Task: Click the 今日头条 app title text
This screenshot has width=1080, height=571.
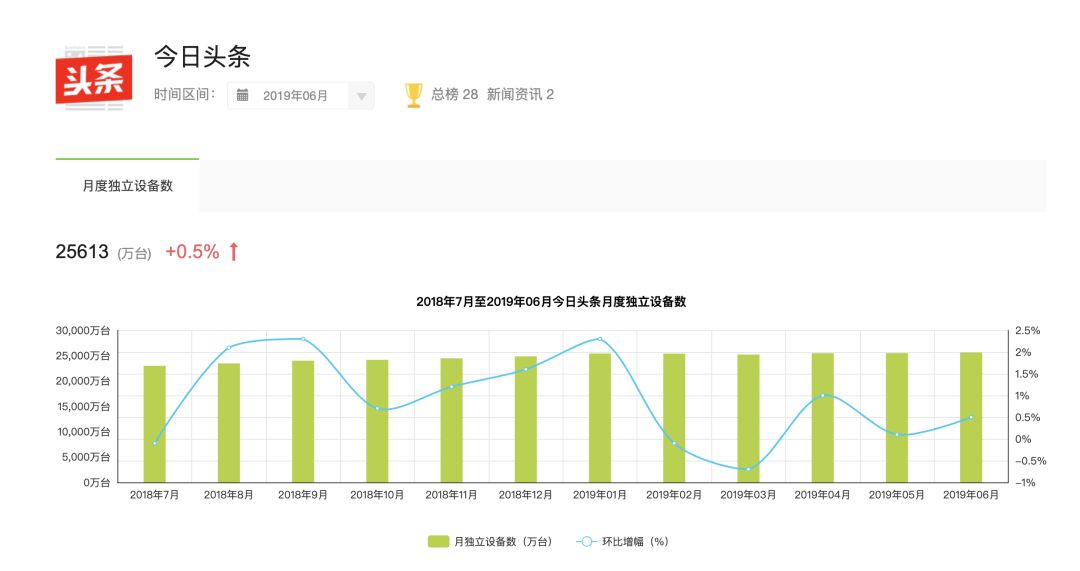Action: [x=202, y=56]
